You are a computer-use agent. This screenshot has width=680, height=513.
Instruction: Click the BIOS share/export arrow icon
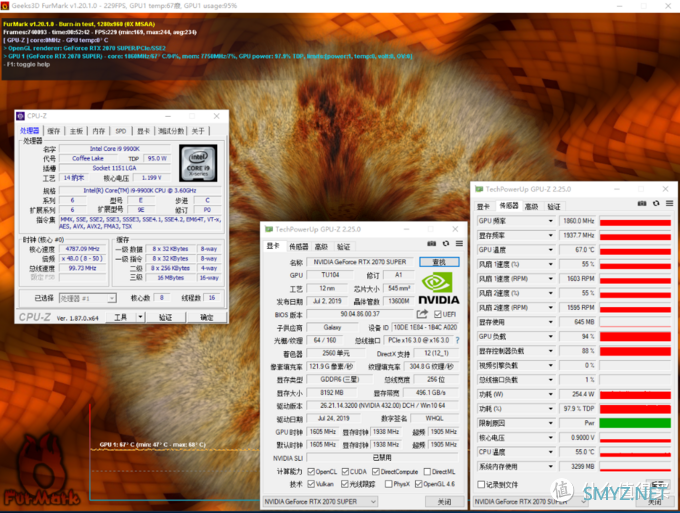click(x=422, y=314)
